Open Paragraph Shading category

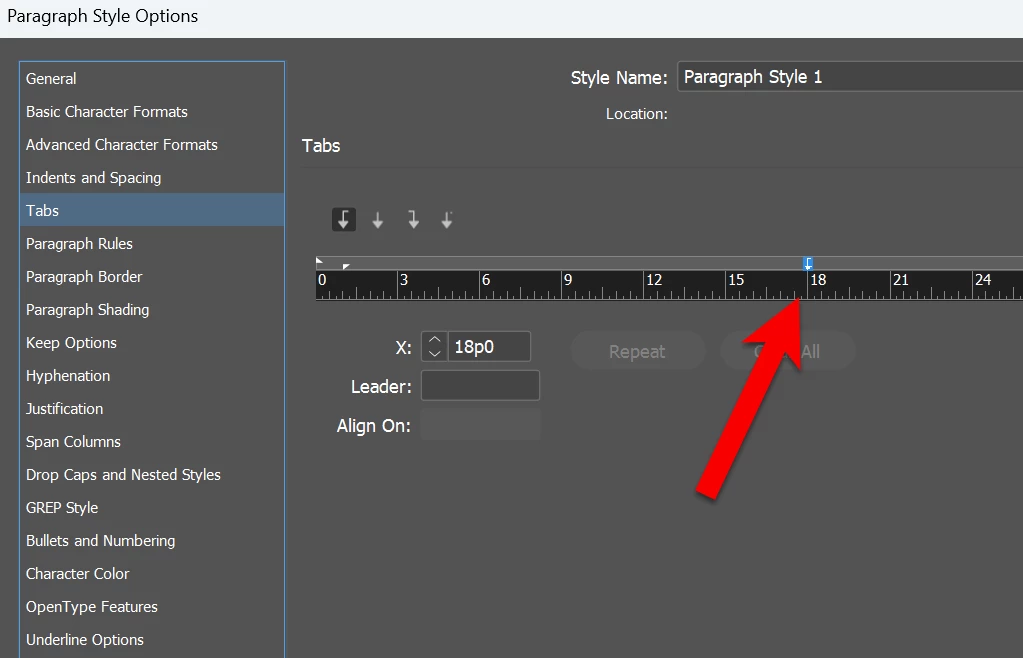click(152, 309)
